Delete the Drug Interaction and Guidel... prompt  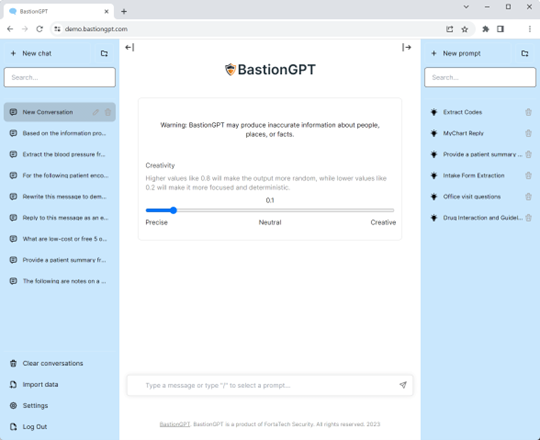tap(528, 218)
